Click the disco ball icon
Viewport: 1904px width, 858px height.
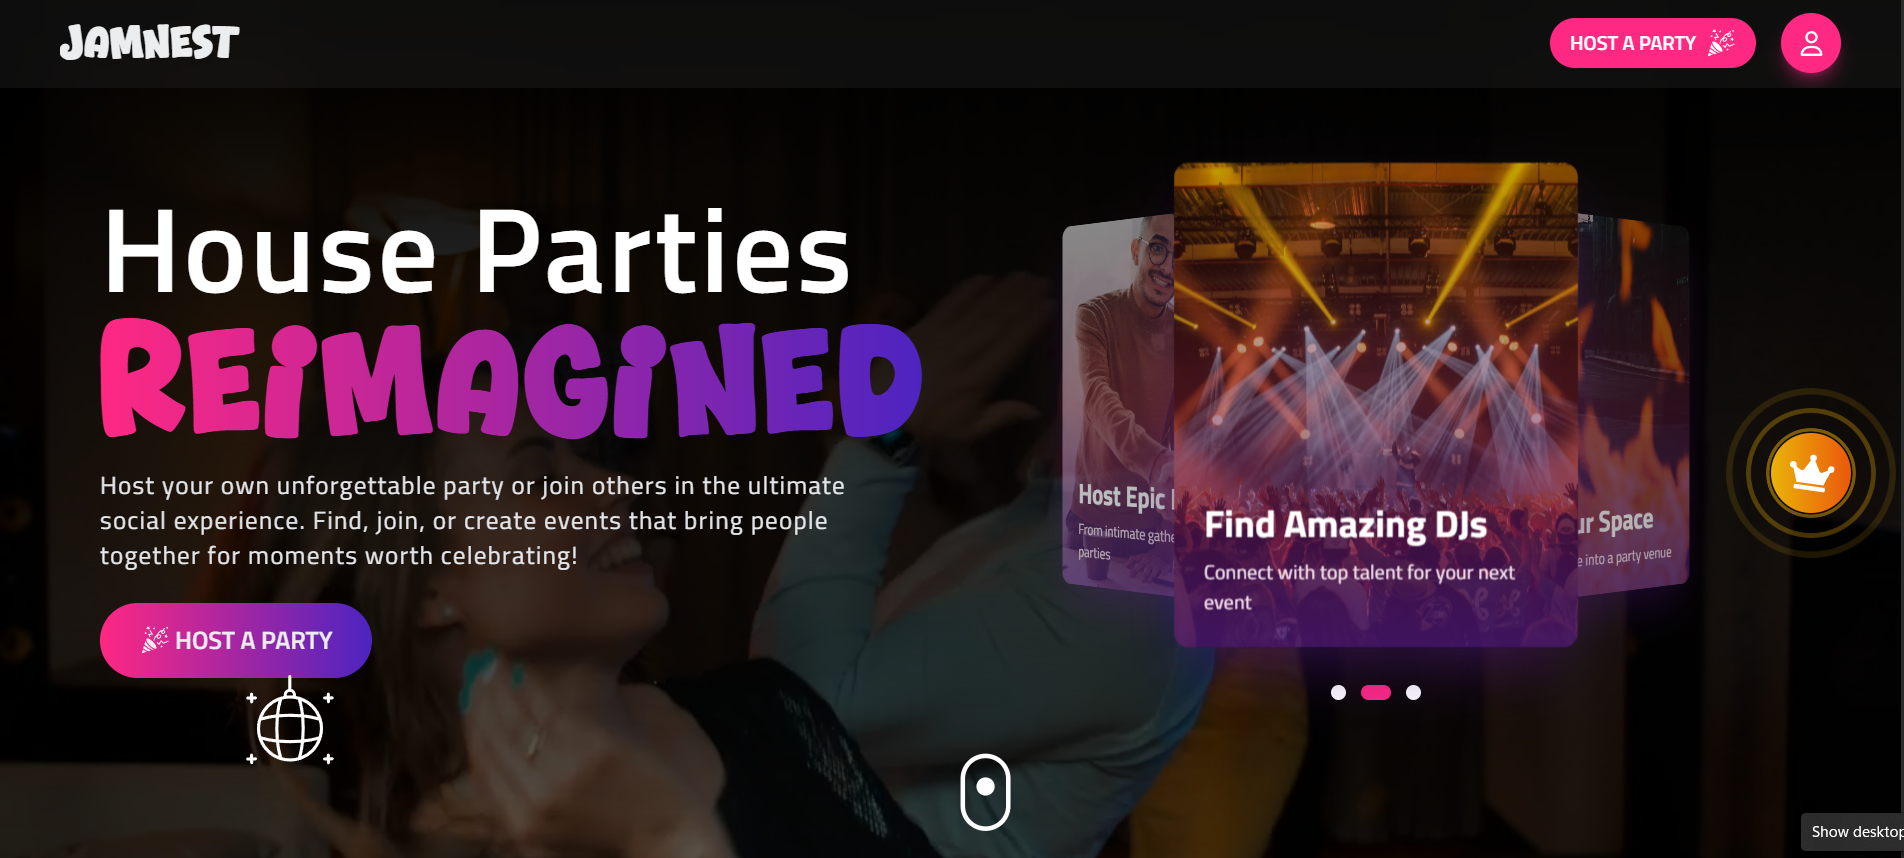pyautogui.click(x=290, y=722)
